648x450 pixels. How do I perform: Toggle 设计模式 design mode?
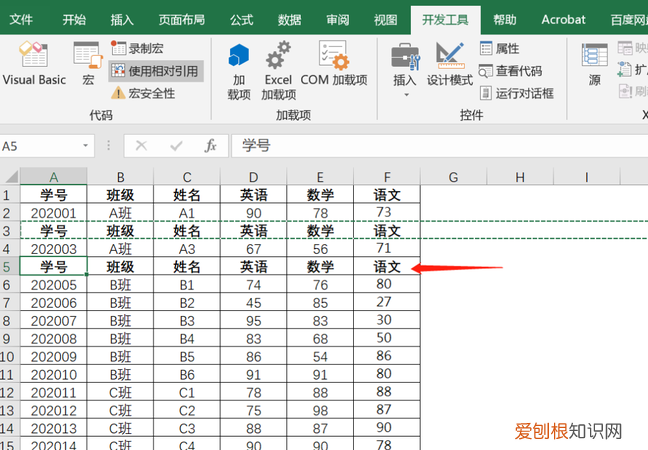tap(450, 64)
